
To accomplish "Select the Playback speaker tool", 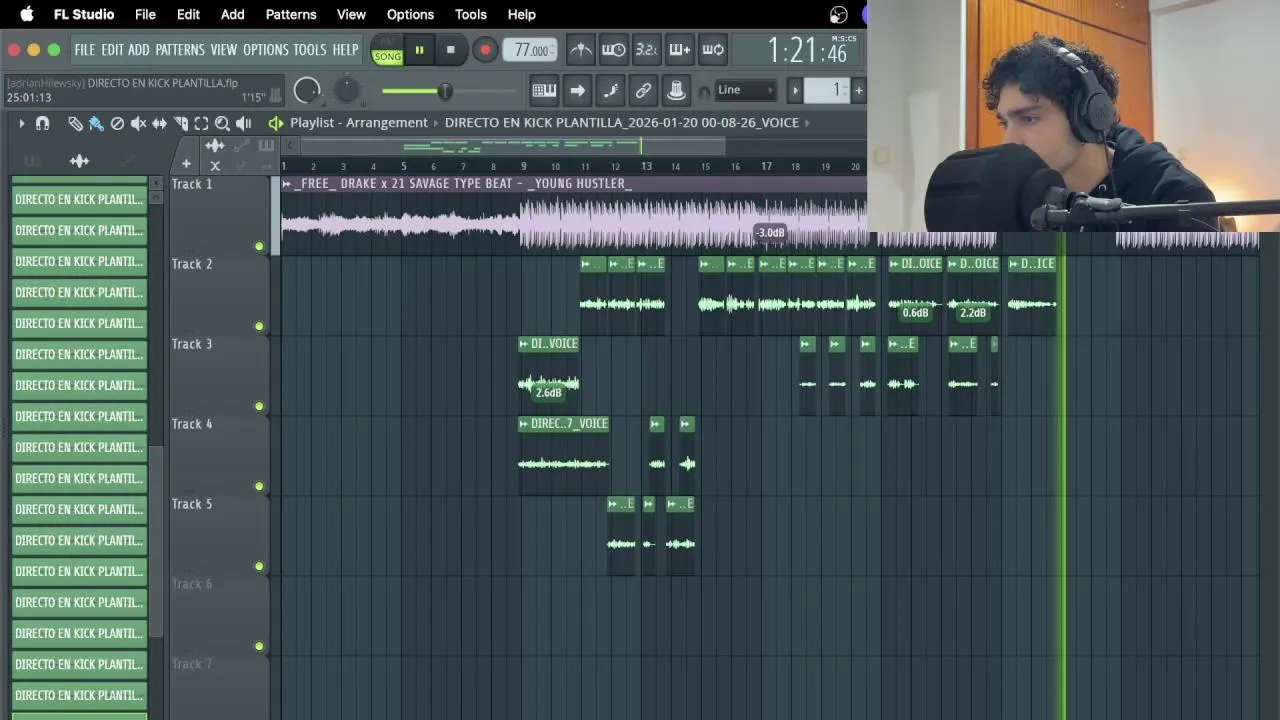I will click(243, 123).
